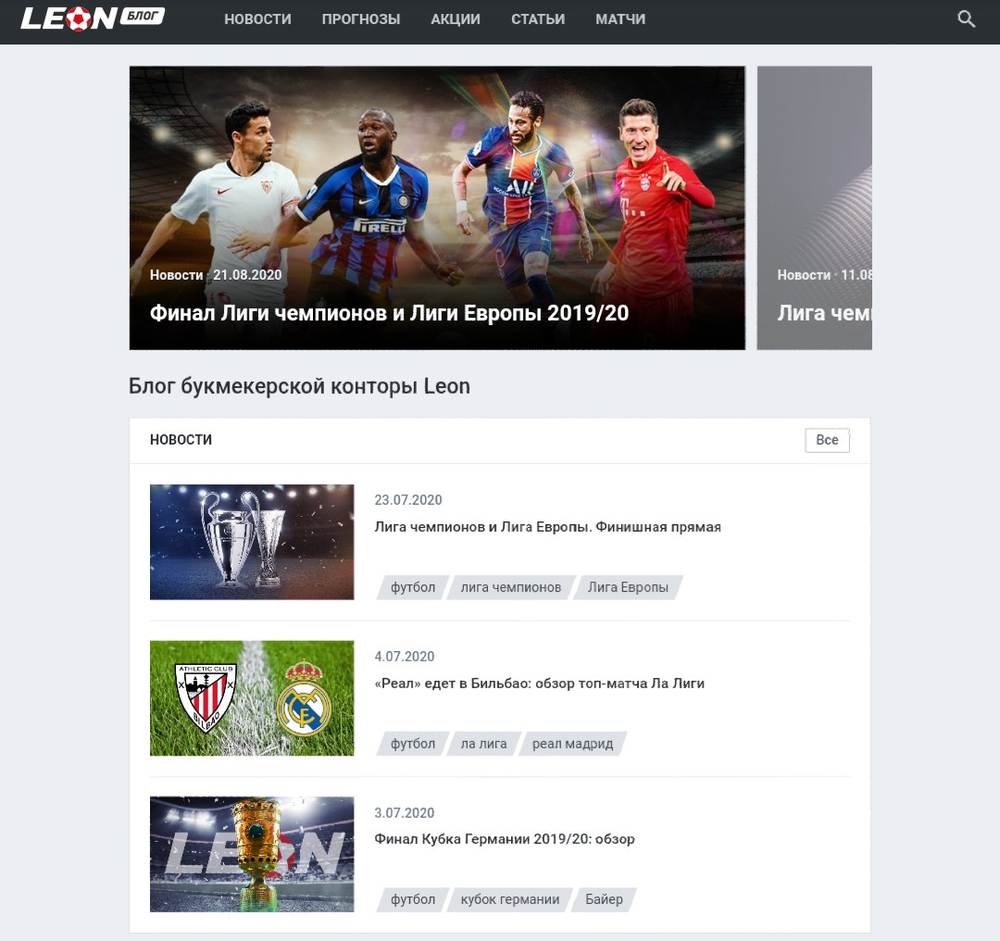Open the Акции menu item
Screen dimensions: 1000x941
click(x=455, y=19)
